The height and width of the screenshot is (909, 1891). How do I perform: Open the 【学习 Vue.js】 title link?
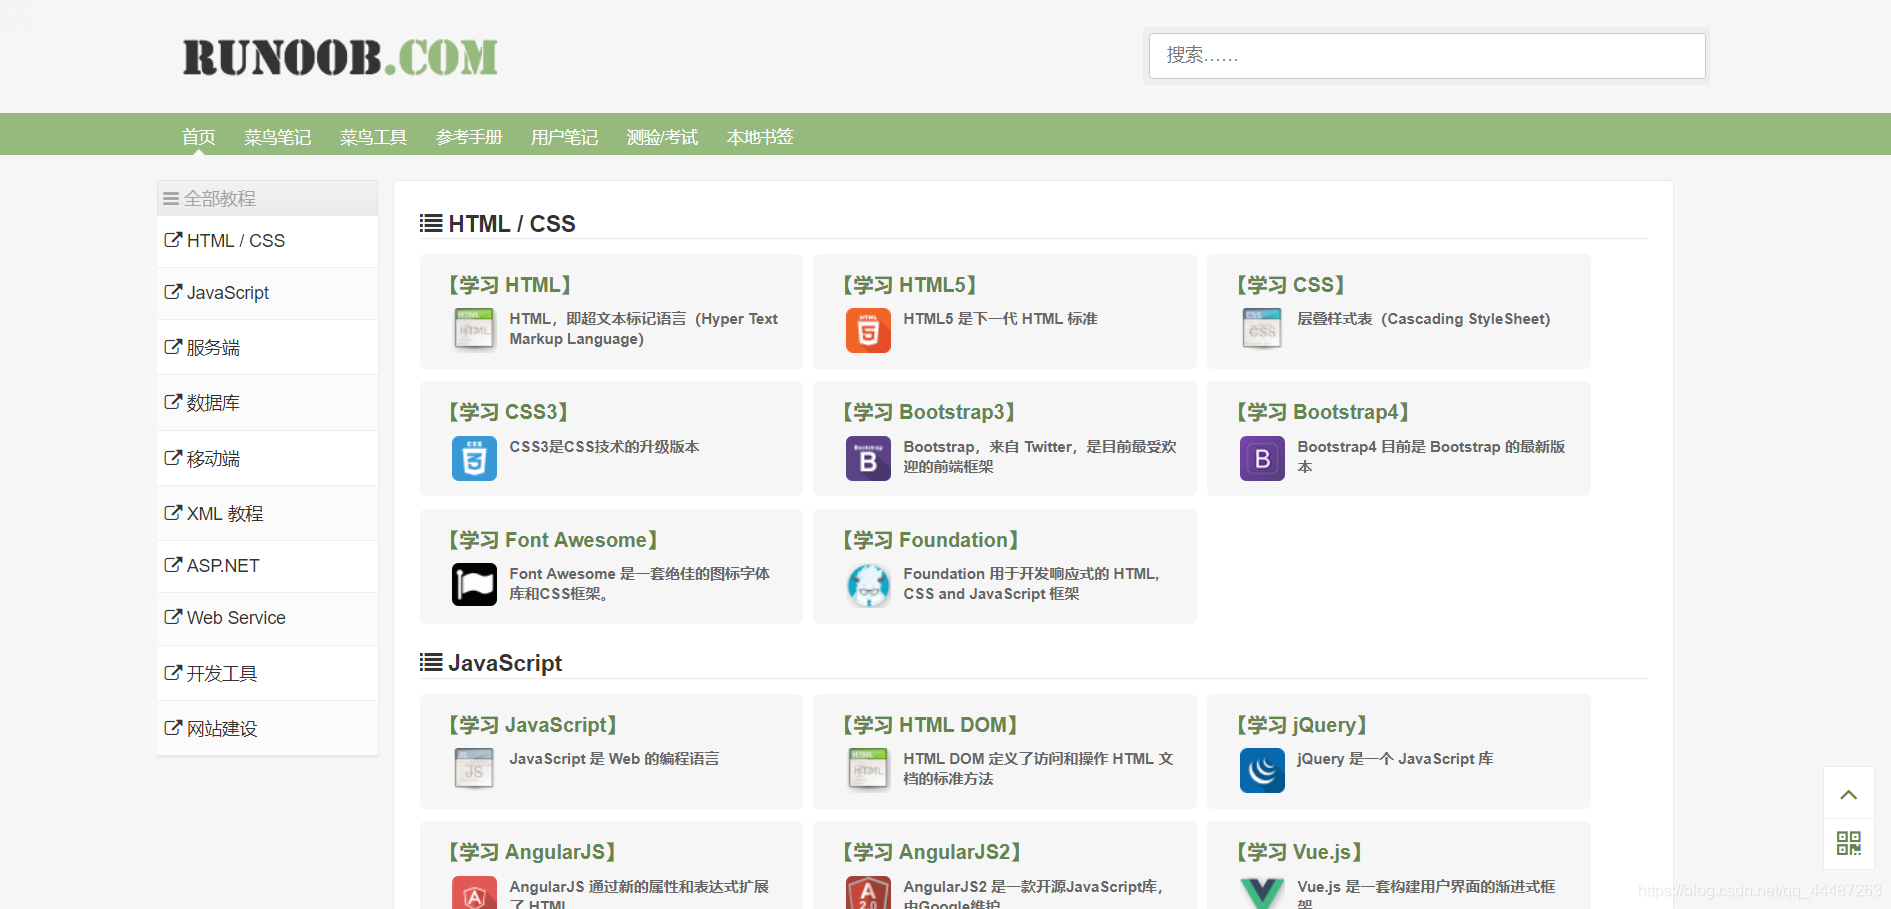point(1301,852)
